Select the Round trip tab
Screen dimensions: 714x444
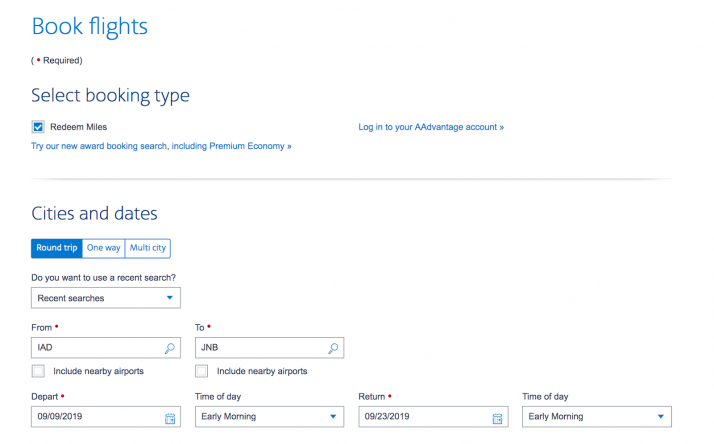click(x=57, y=248)
